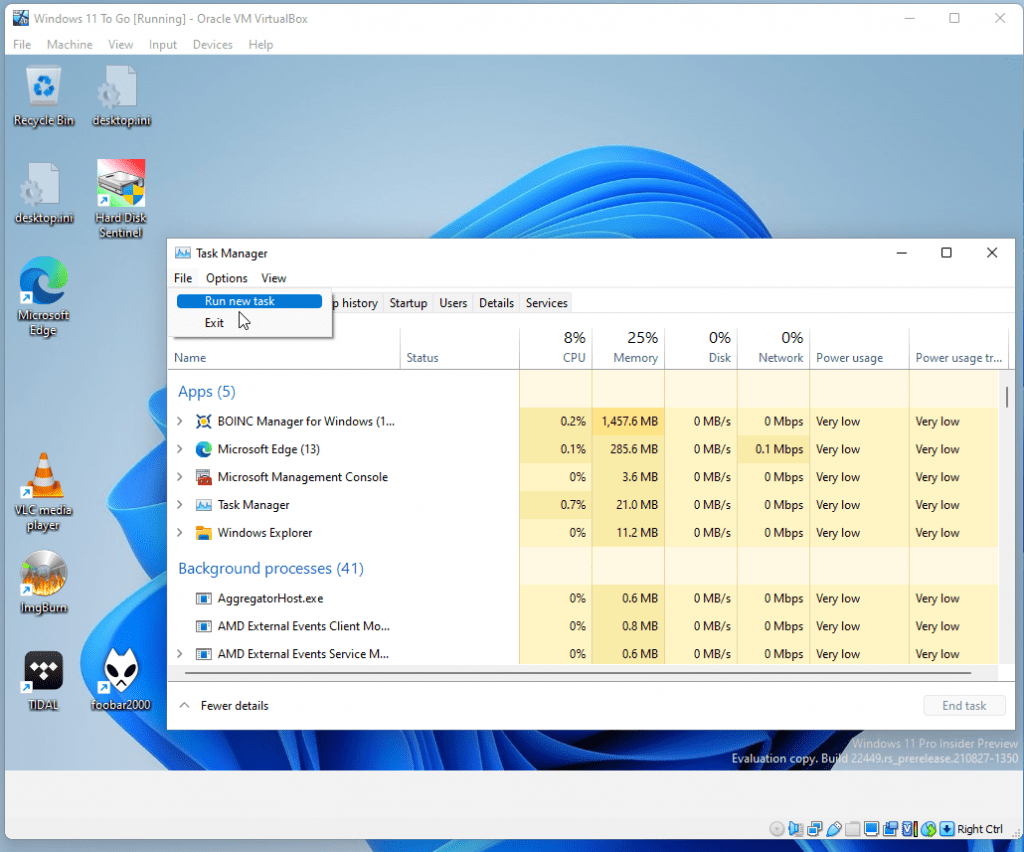Screen dimensions: 1024x852
Task: Select the BOINC Manager process icon
Action: click(x=204, y=422)
